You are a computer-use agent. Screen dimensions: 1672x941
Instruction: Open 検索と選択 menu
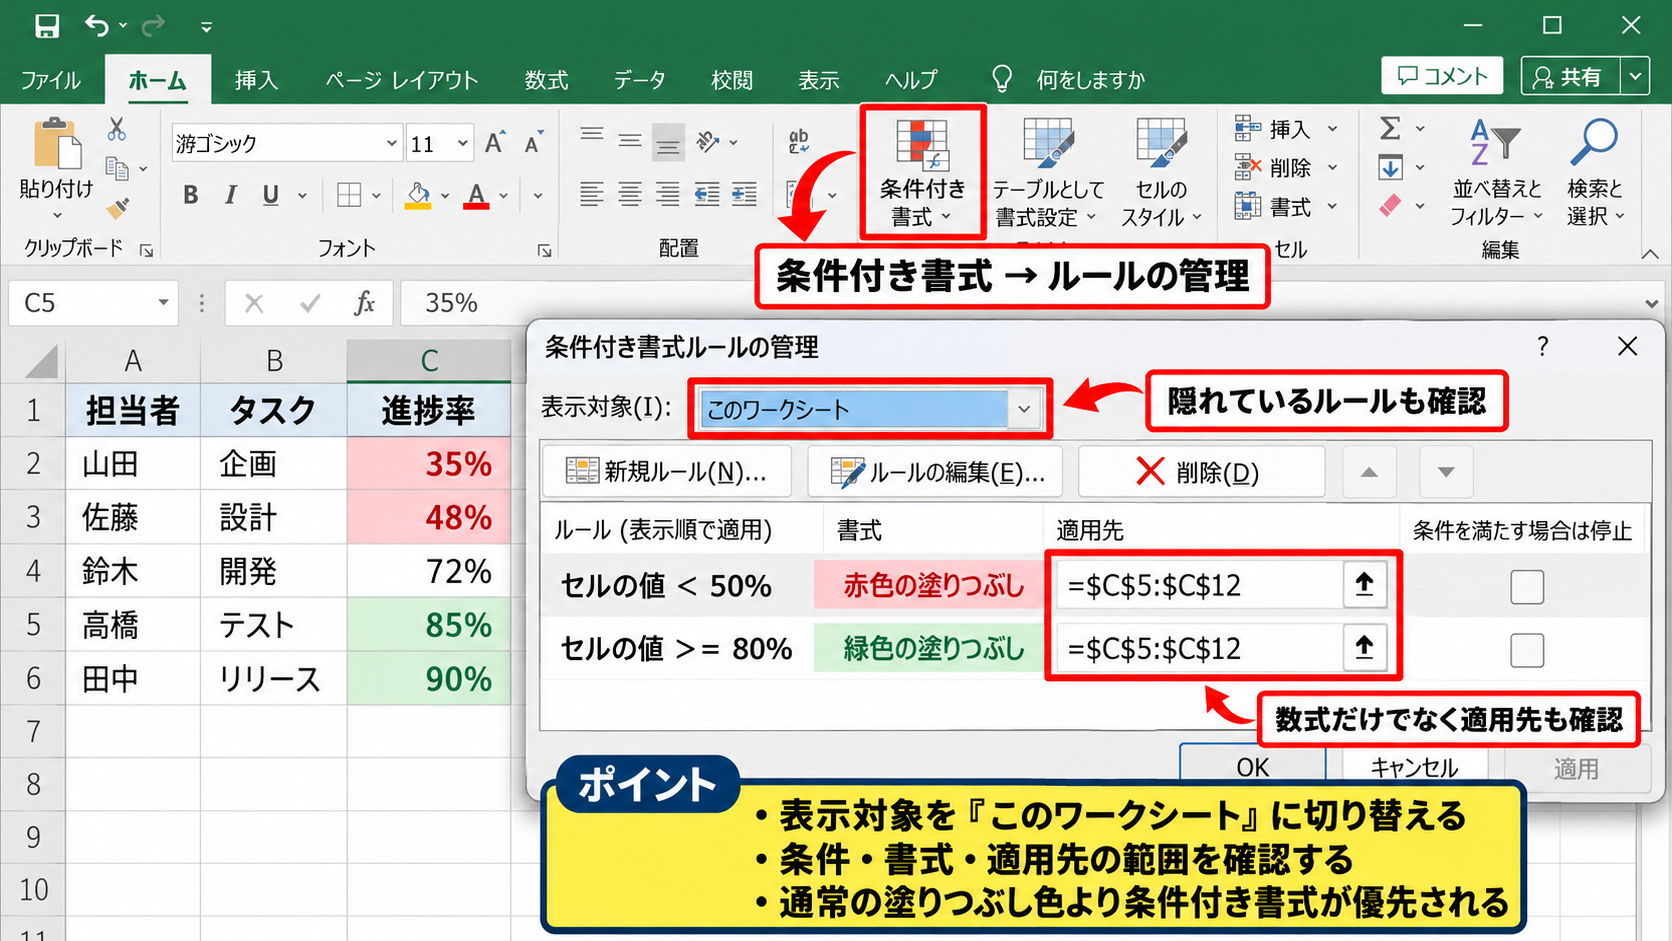point(1594,172)
